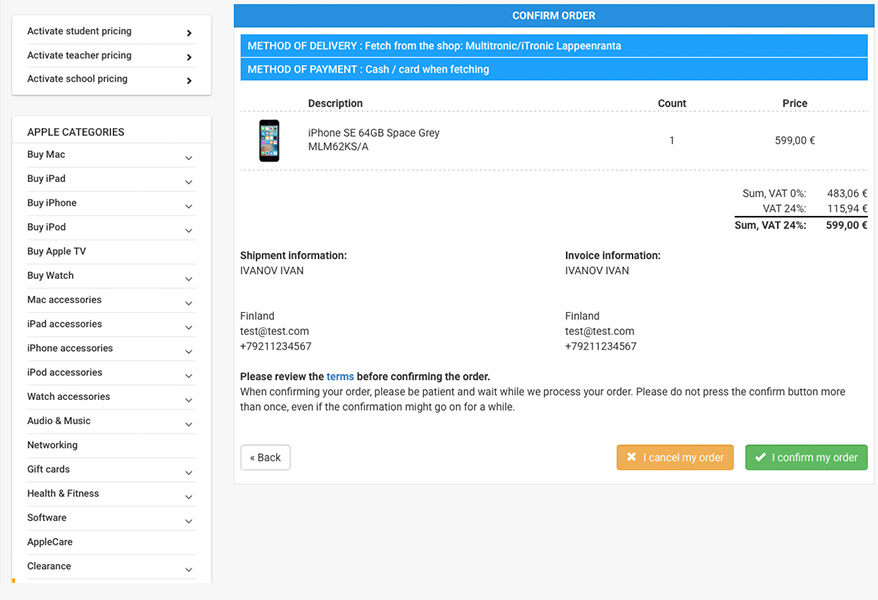Screen dimensions: 878x600
Task: Confirm the order with green button
Action: pyautogui.click(x=806, y=457)
